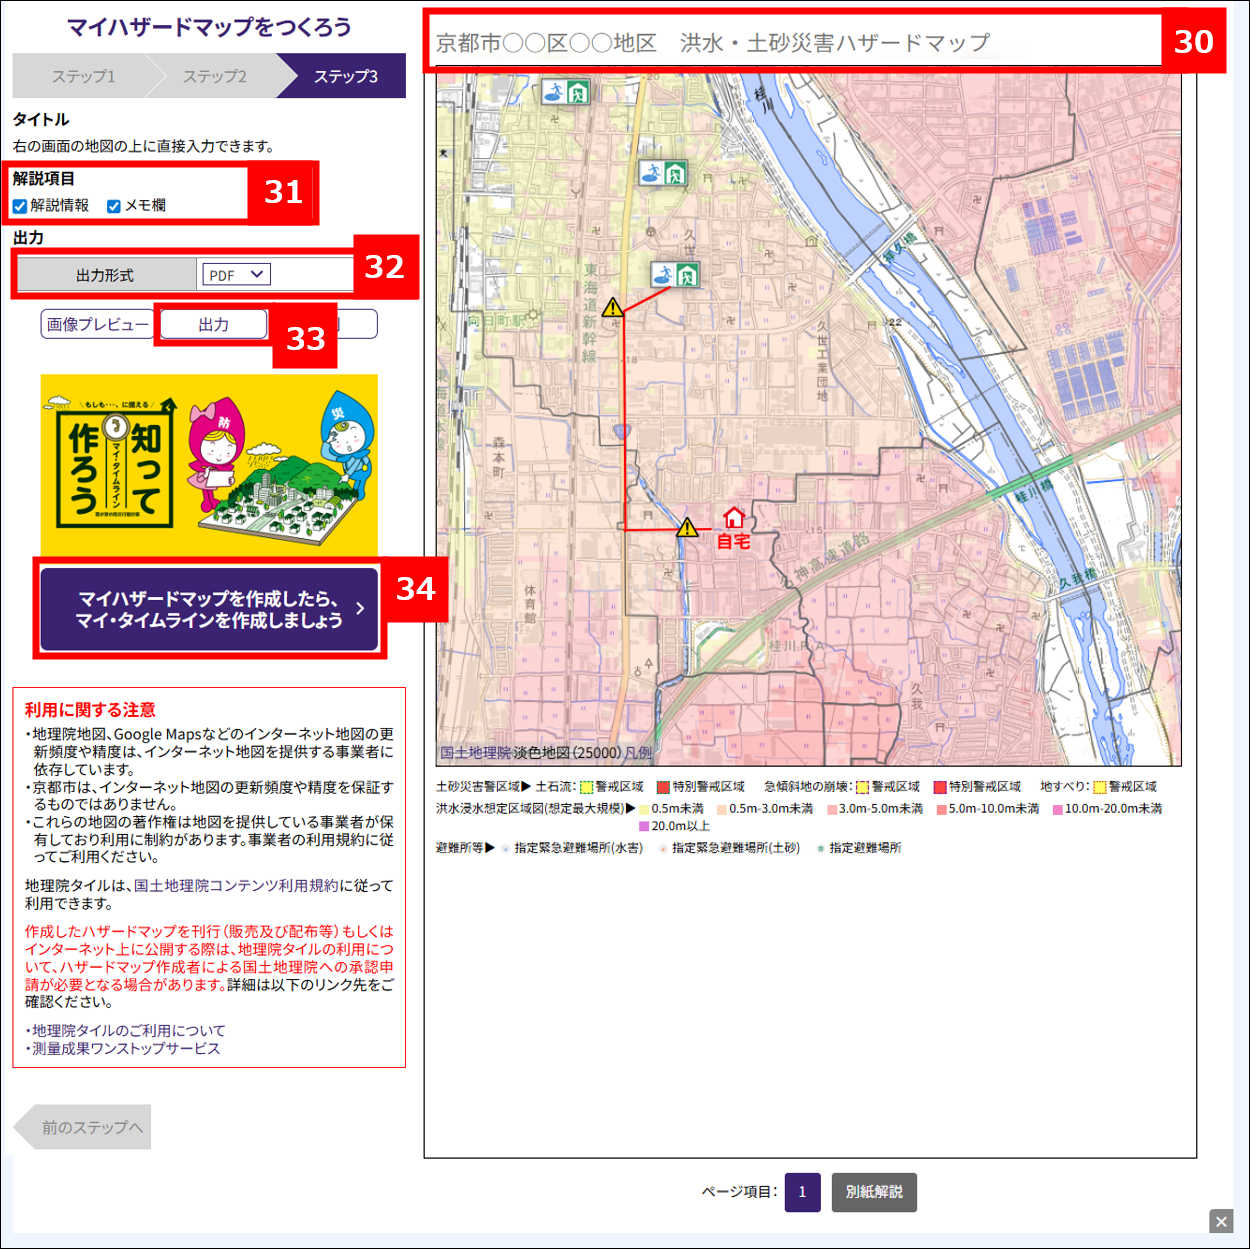Toggle the 解説情報 checkbox
The height and width of the screenshot is (1249, 1250).
click(x=20, y=206)
